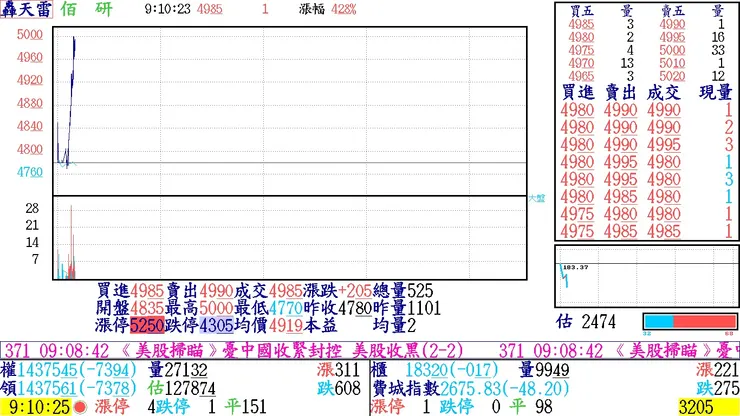
Task: Open the first 《美股掃瞄》 news ticker headline
Action: tap(235, 351)
